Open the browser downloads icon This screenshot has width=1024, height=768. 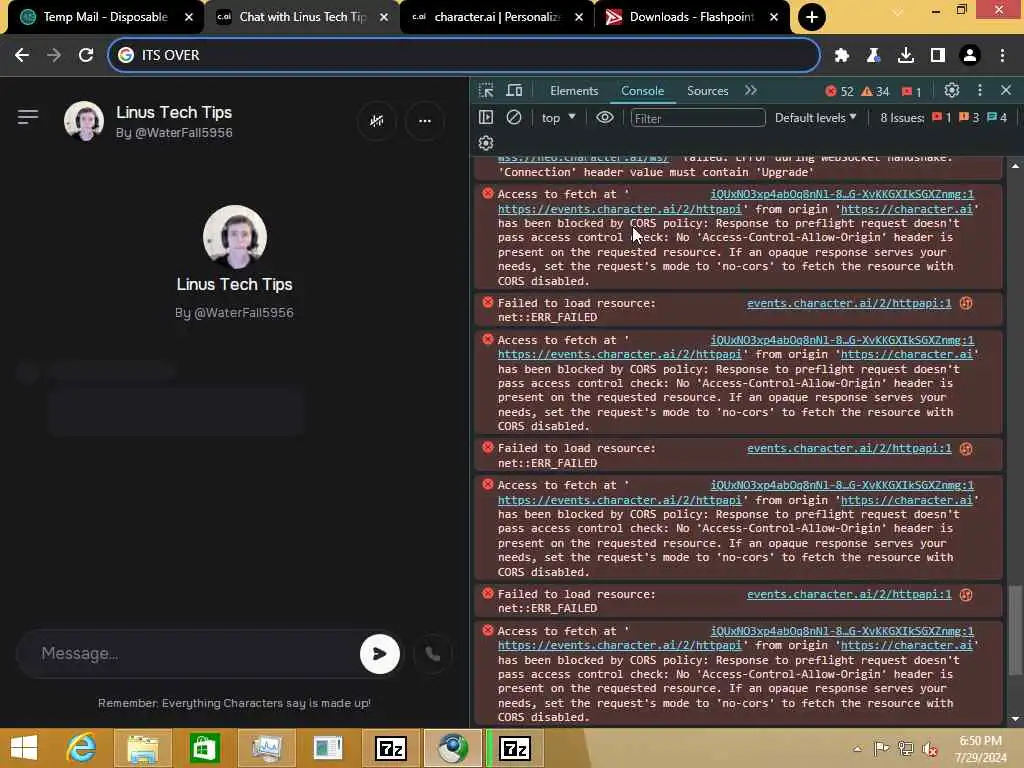tap(906, 56)
